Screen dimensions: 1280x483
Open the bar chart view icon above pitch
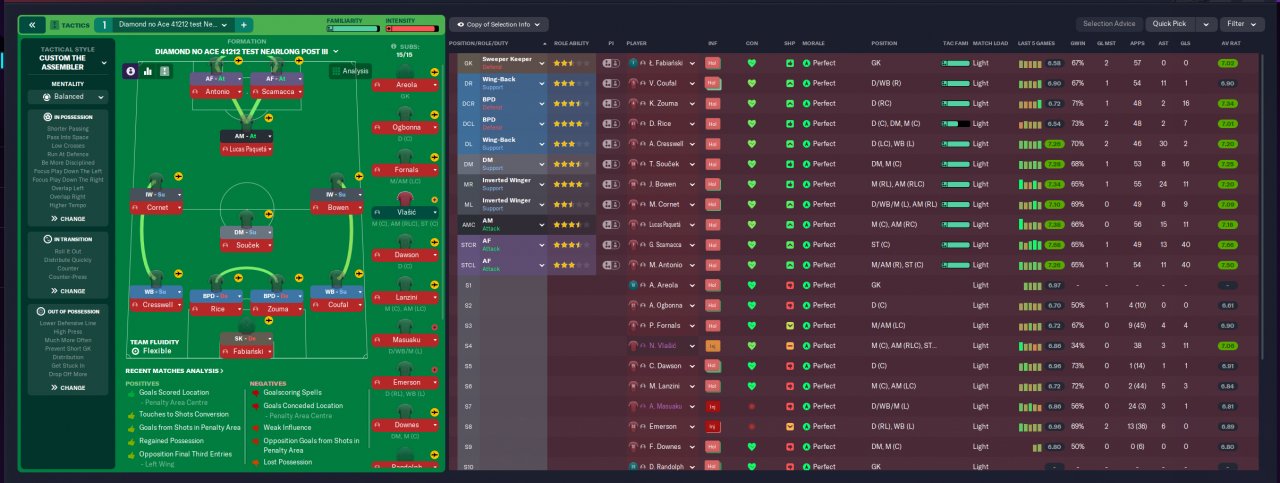(148, 71)
